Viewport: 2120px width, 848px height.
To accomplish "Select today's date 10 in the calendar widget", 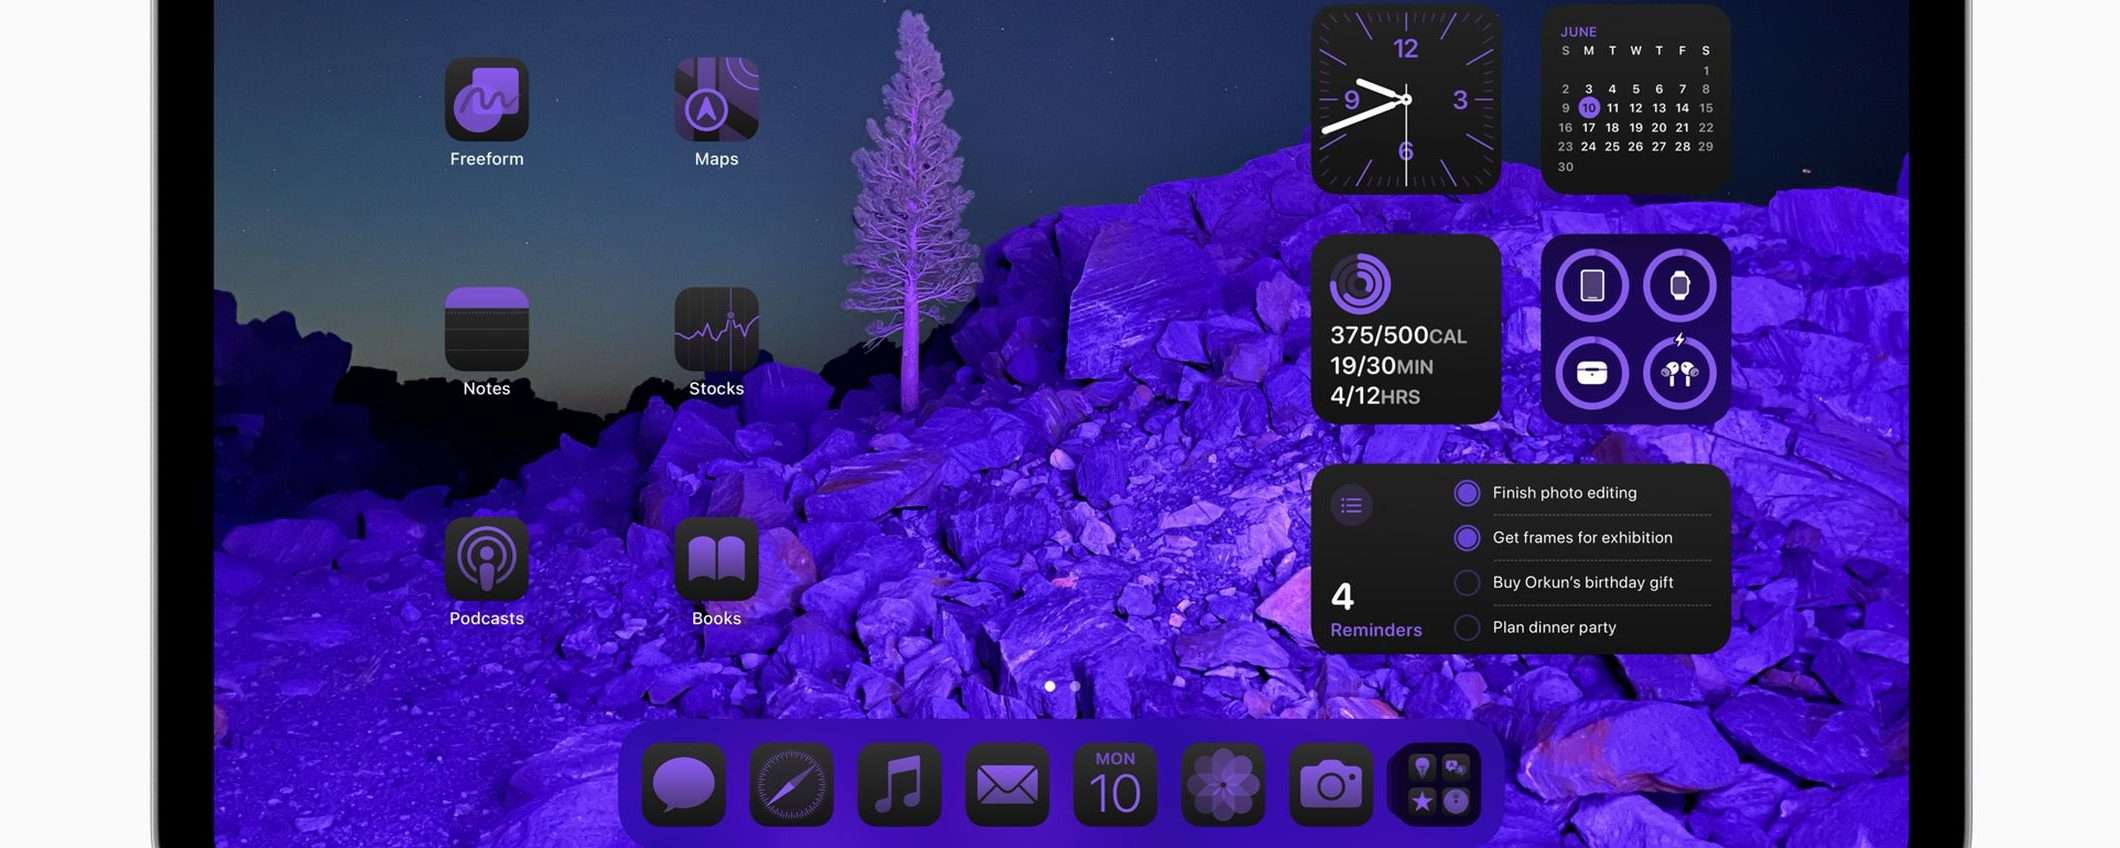I will [x=1589, y=108].
